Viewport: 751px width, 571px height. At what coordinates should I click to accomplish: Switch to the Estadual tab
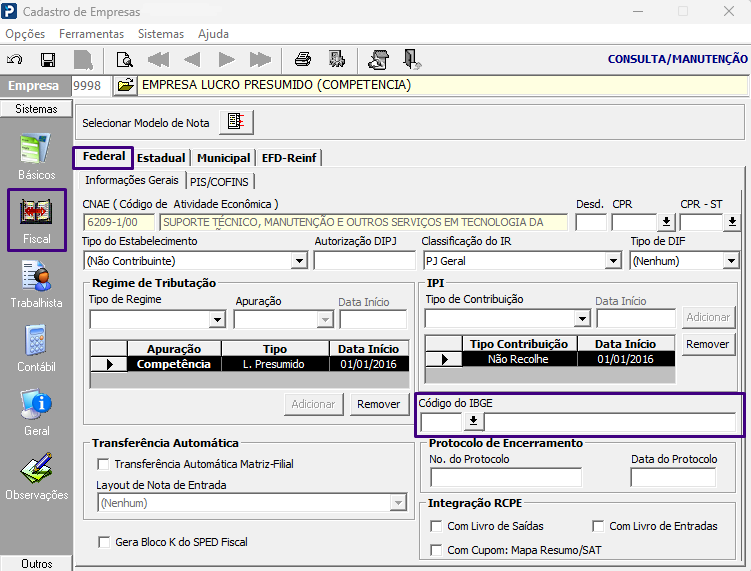click(x=161, y=158)
